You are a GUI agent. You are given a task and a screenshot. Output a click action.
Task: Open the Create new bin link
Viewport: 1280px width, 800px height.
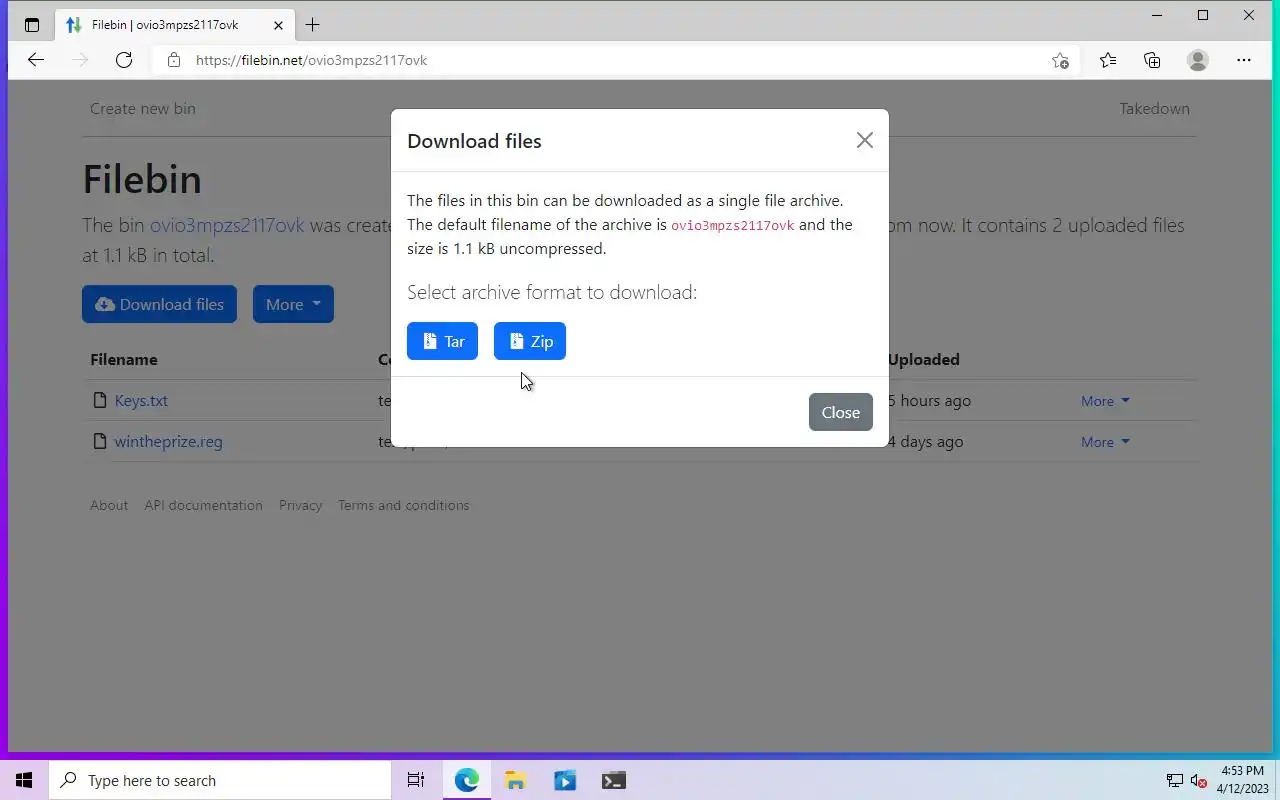tap(143, 108)
